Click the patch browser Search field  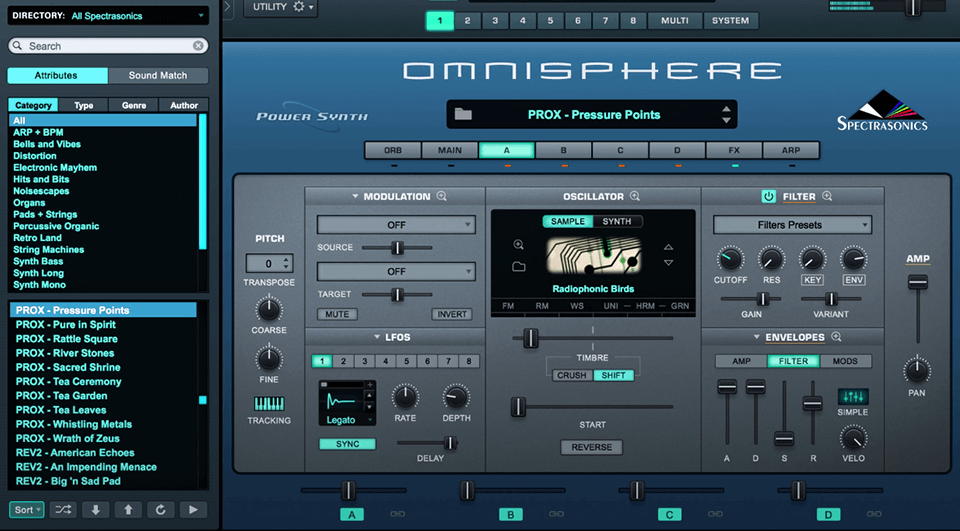click(108, 46)
